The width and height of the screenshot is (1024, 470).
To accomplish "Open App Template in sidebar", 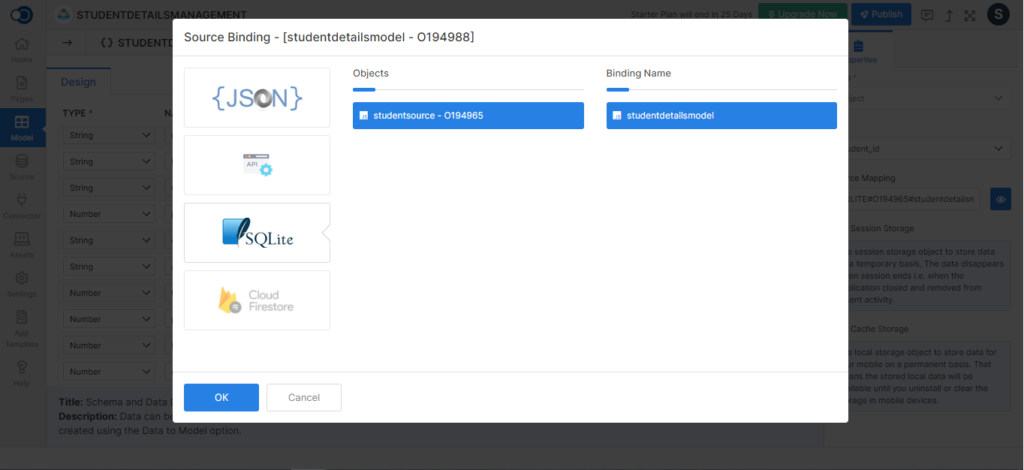I will pos(22,328).
